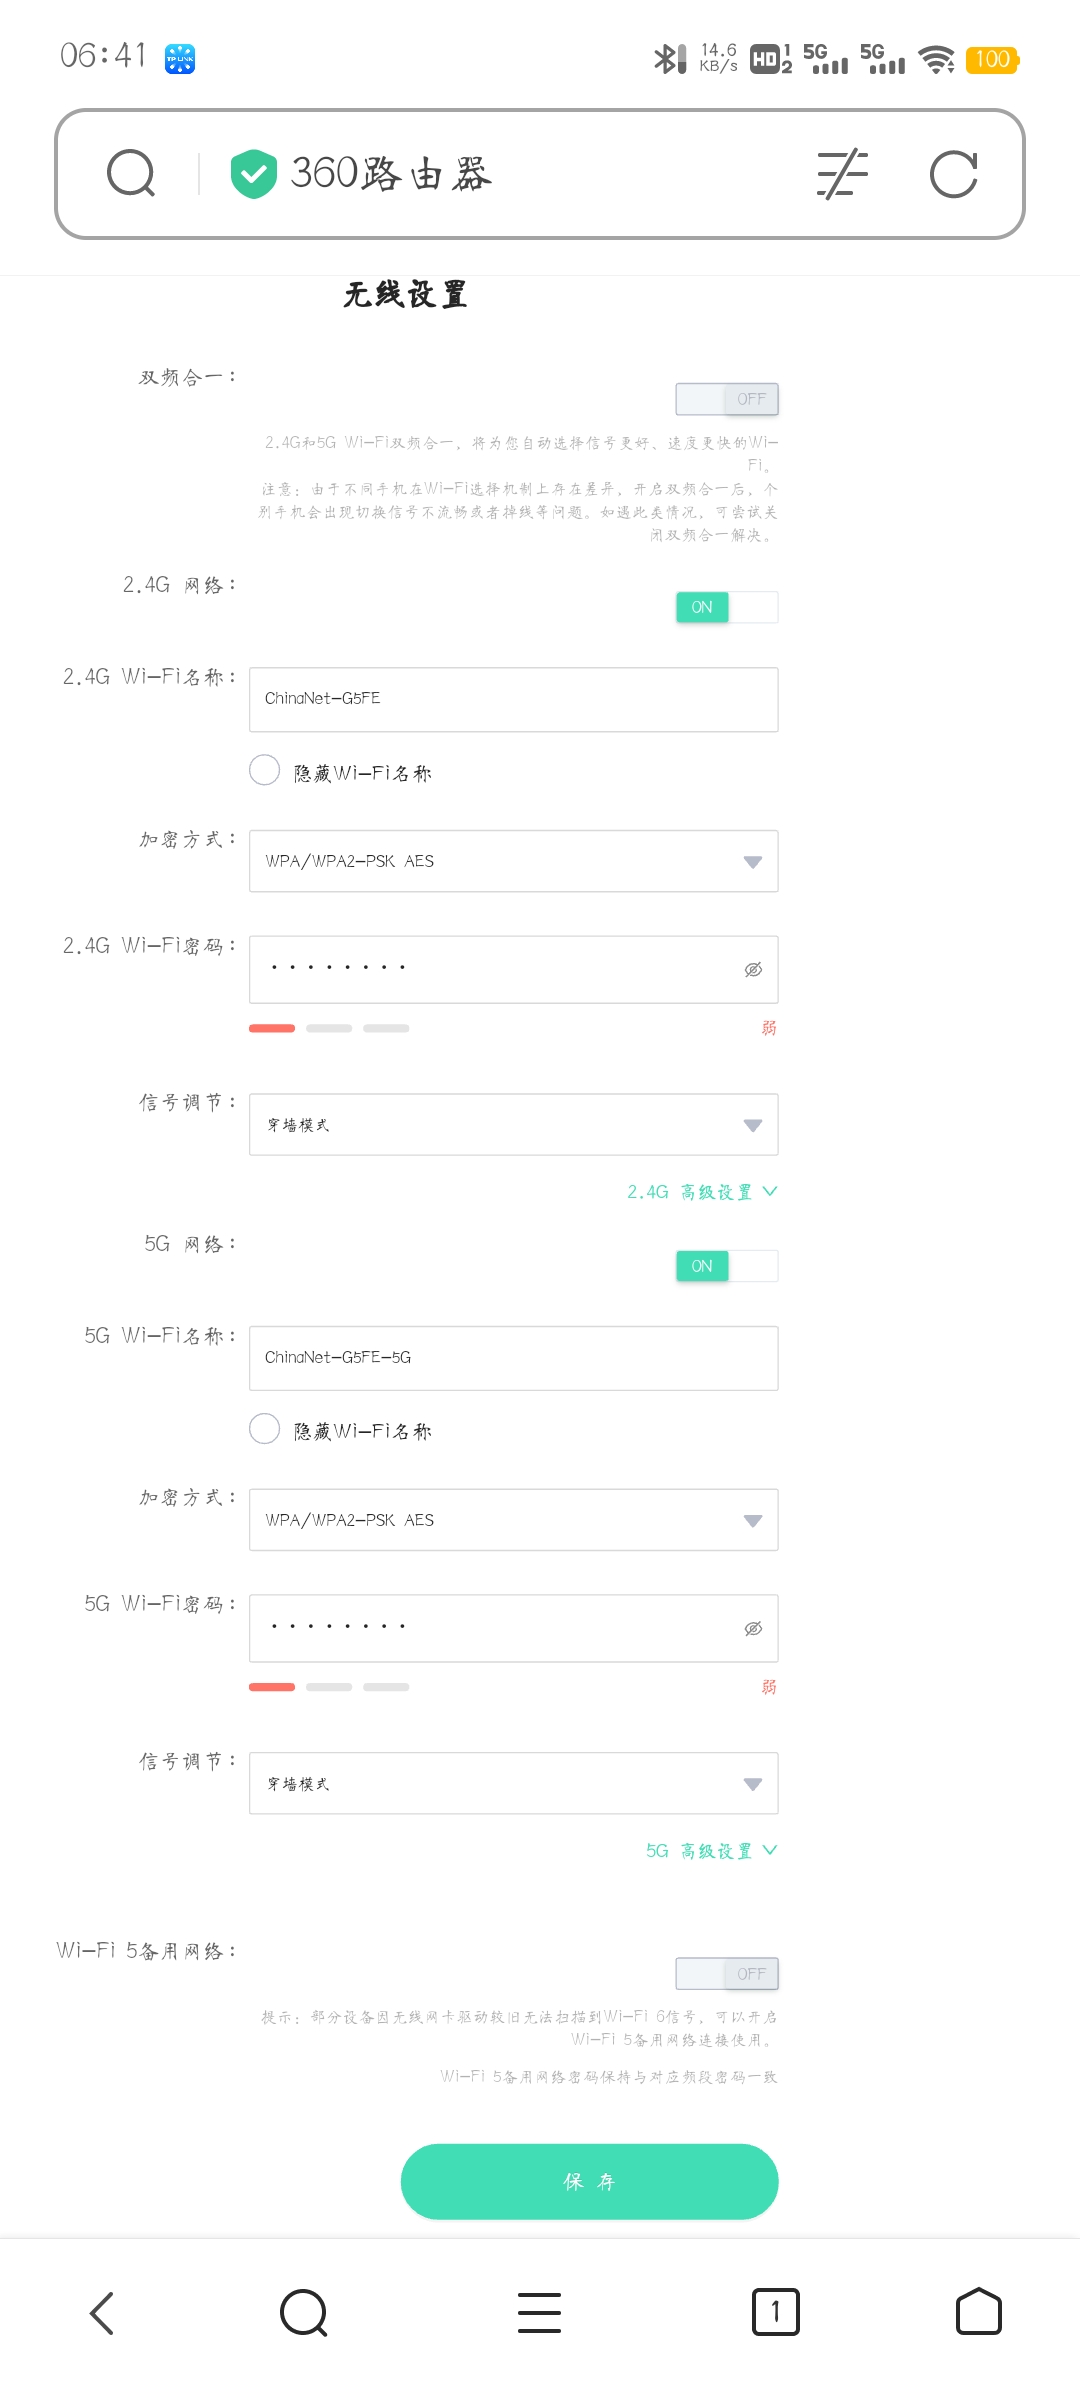This screenshot has height=2388, width=1080.
Task: Click the 保存 button
Action: [x=589, y=2182]
